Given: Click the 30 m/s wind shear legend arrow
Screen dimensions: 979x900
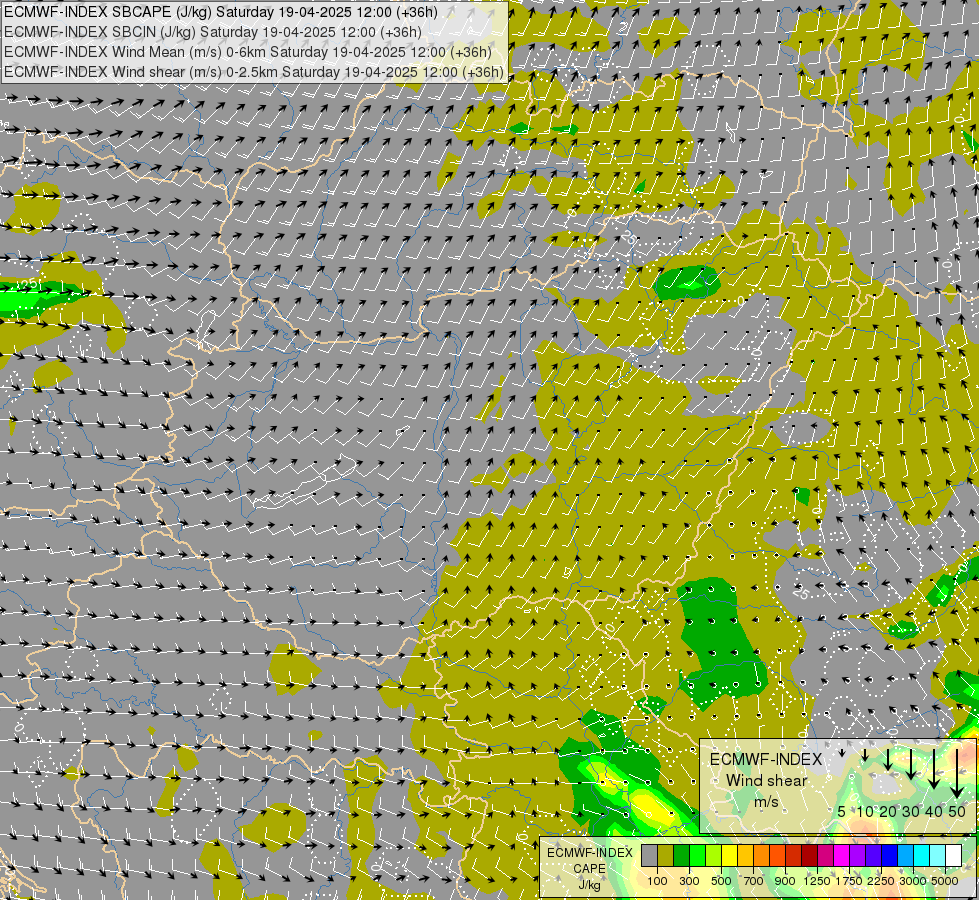Looking at the screenshot, I should [911, 764].
